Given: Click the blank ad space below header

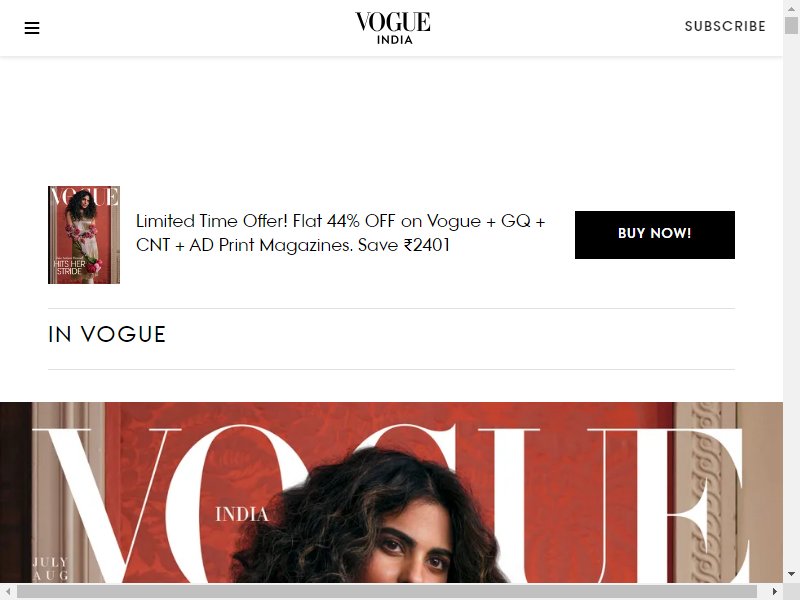Looking at the screenshot, I should pyautogui.click(x=391, y=112).
